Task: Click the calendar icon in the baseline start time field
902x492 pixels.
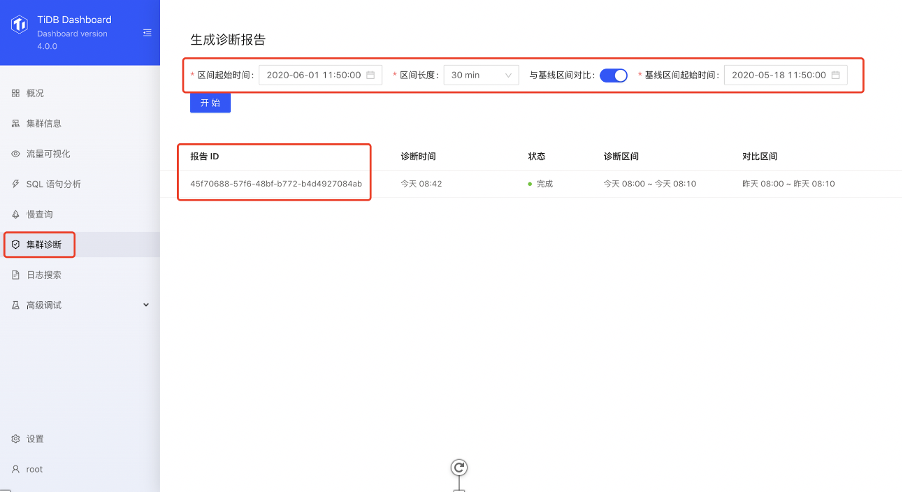Action: tap(836, 75)
